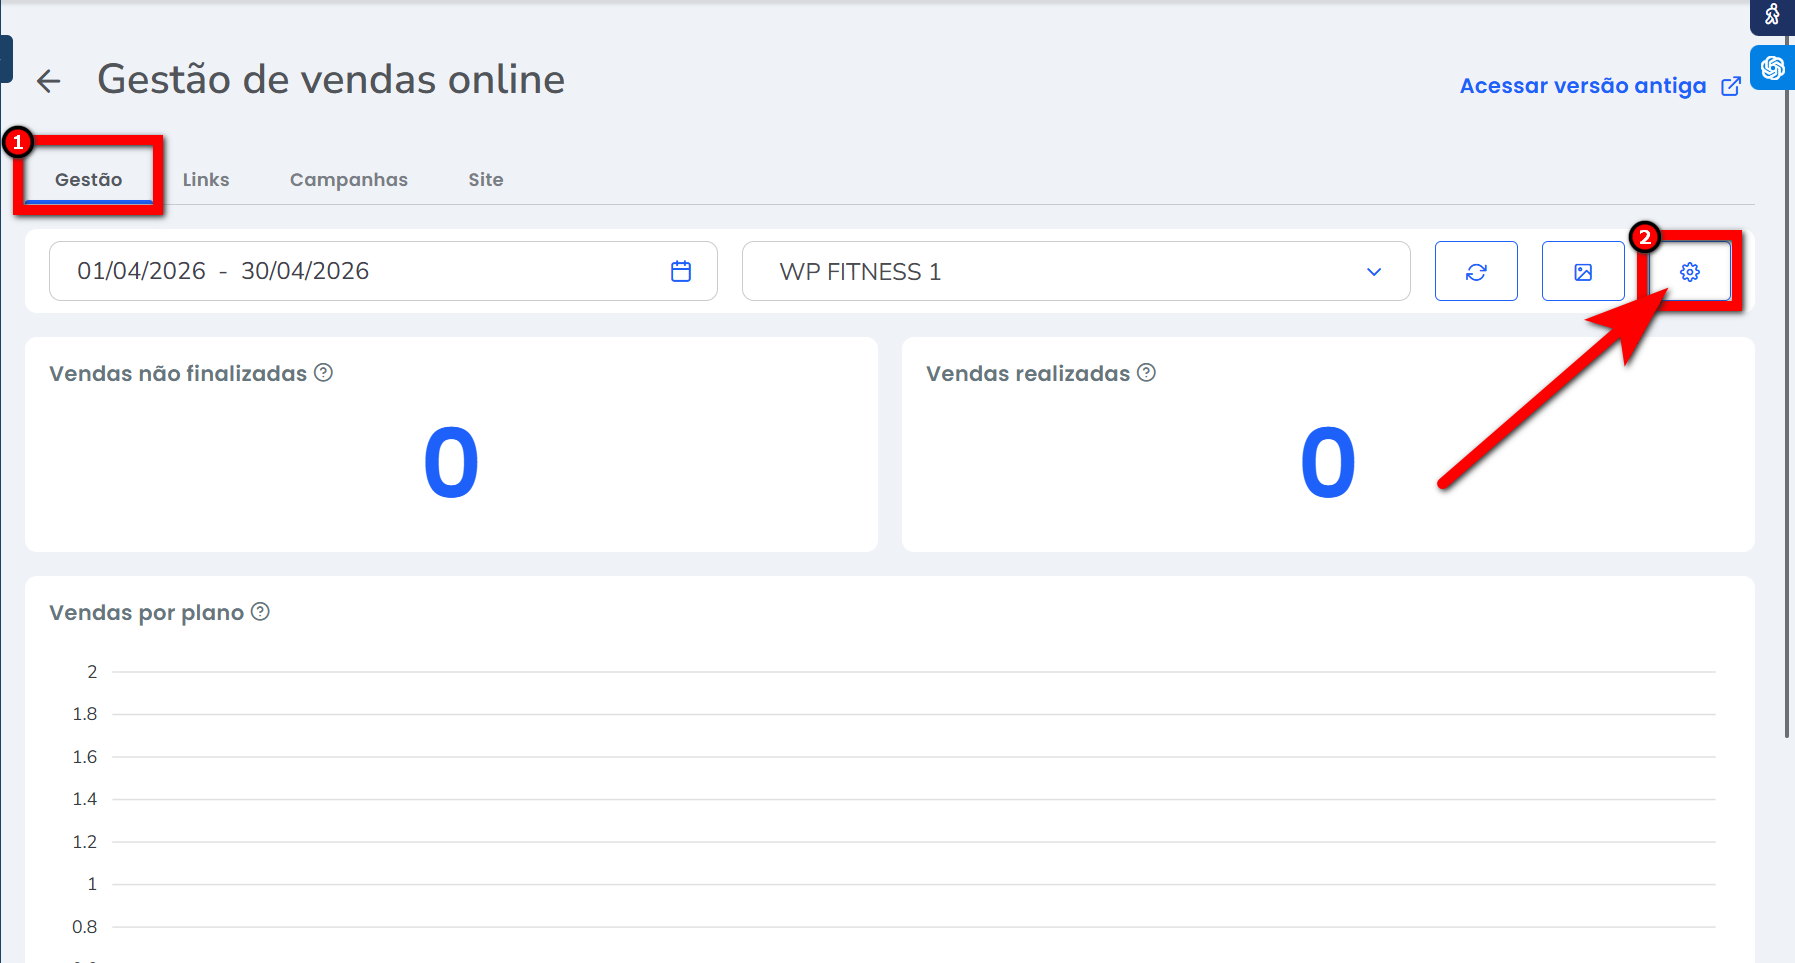The image size is (1795, 963).
Task: Click the date range field 01/04/2026 - 30/04/2026
Action: point(383,271)
